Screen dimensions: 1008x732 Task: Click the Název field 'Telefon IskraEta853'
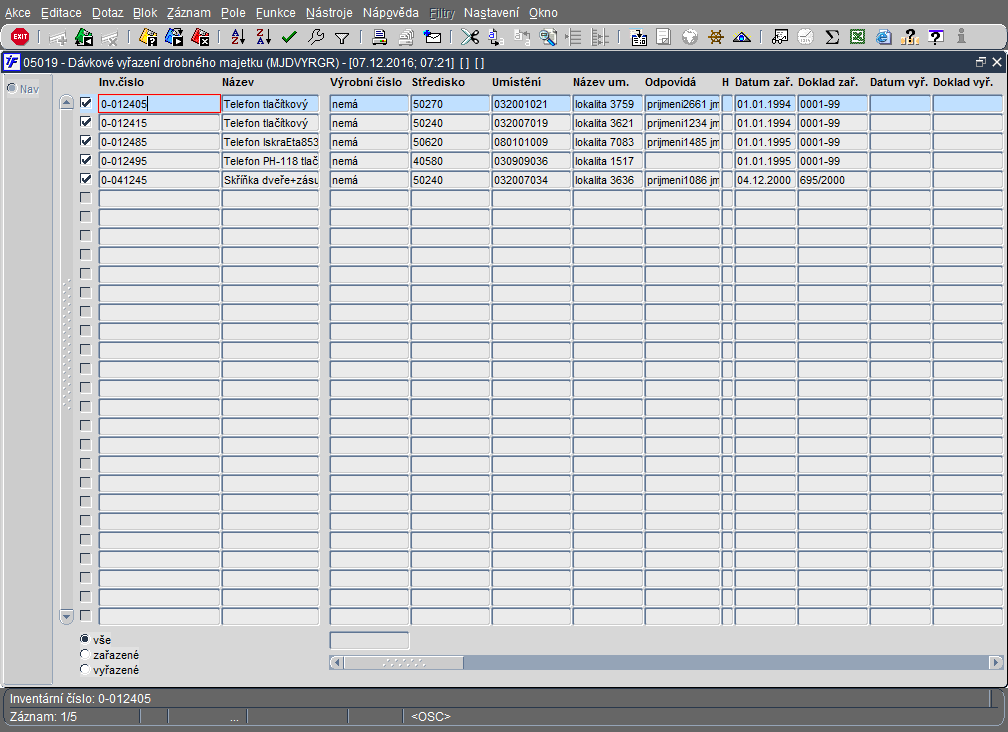[271, 142]
